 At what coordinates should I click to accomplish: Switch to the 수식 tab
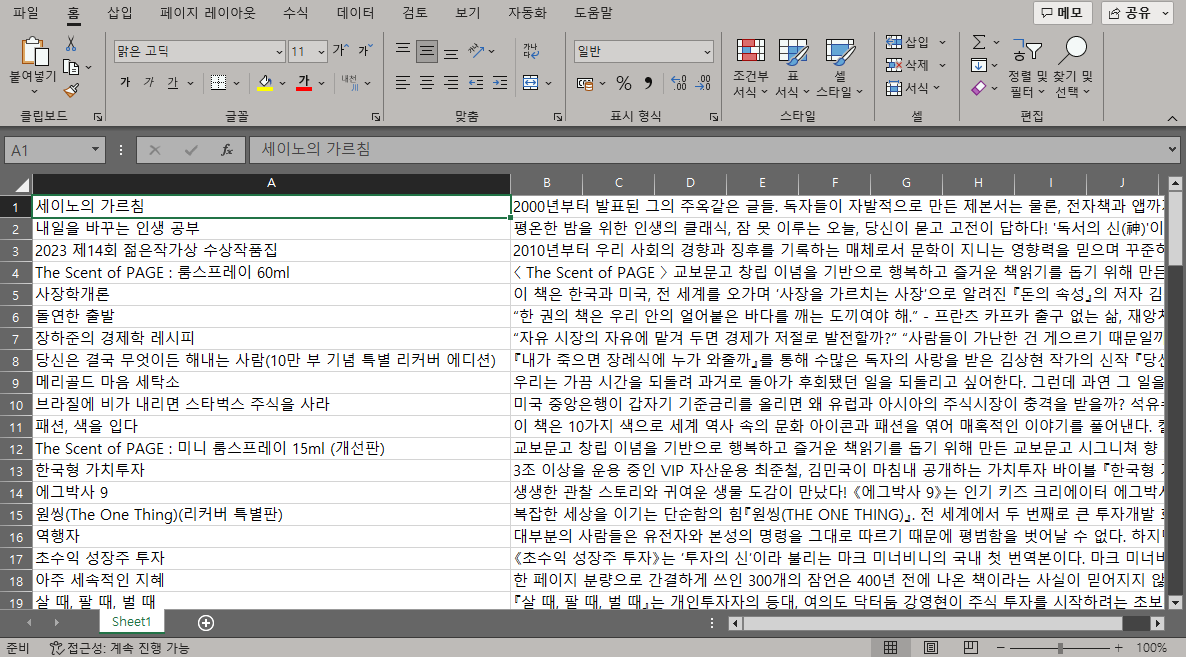point(295,13)
